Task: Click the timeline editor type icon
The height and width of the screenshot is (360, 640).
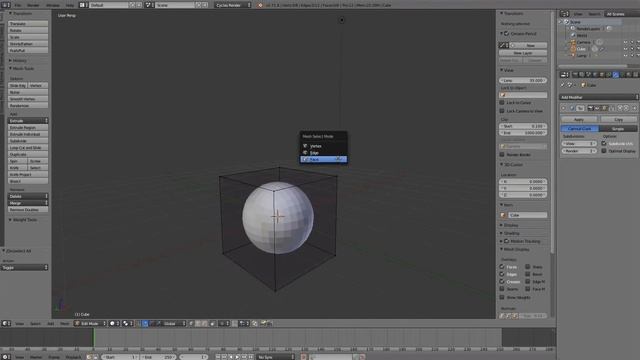Action: pyautogui.click(x=6, y=357)
